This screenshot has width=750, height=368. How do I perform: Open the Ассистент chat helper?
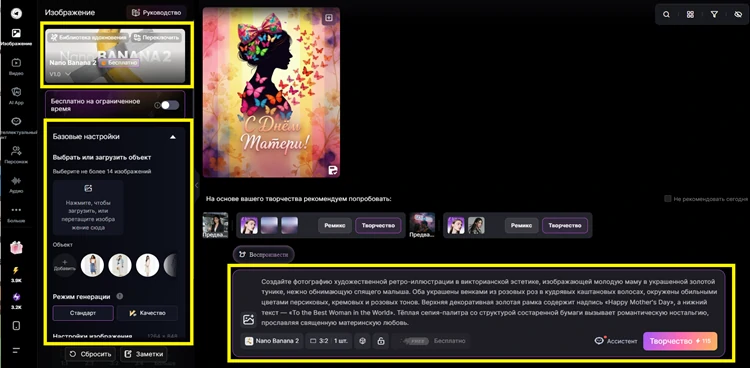pos(616,341)
